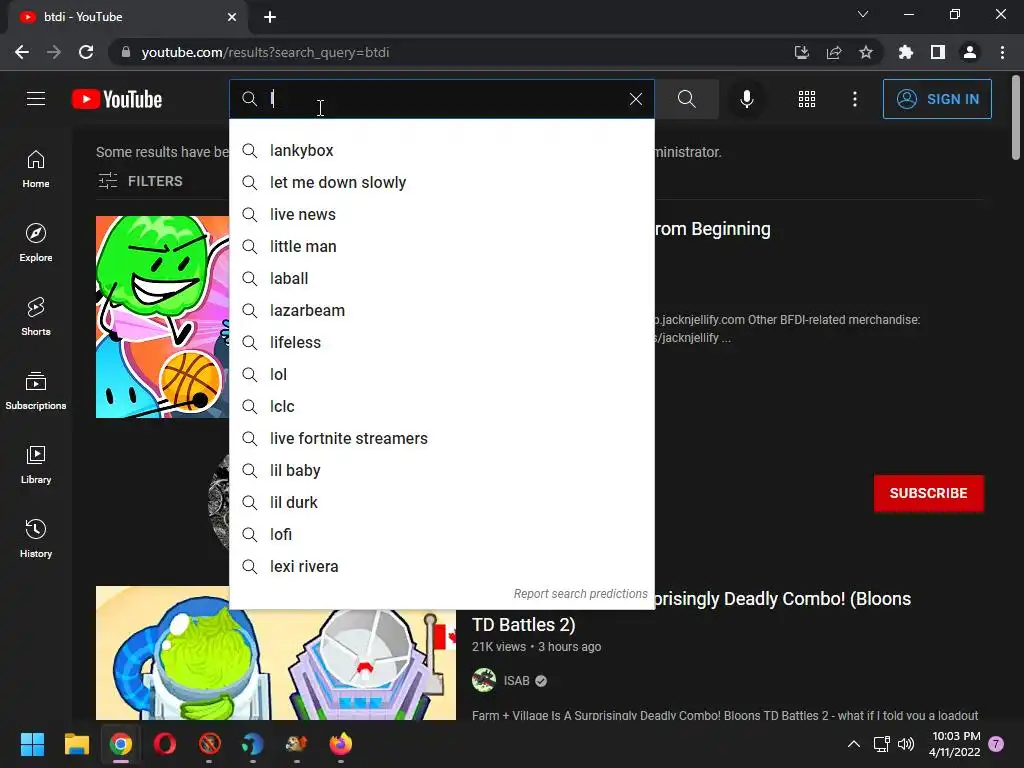Image resolution: width=1024 pixels, height=768 pixels.
Task: Click the install app icon in address bar
Action: (801, 52)
